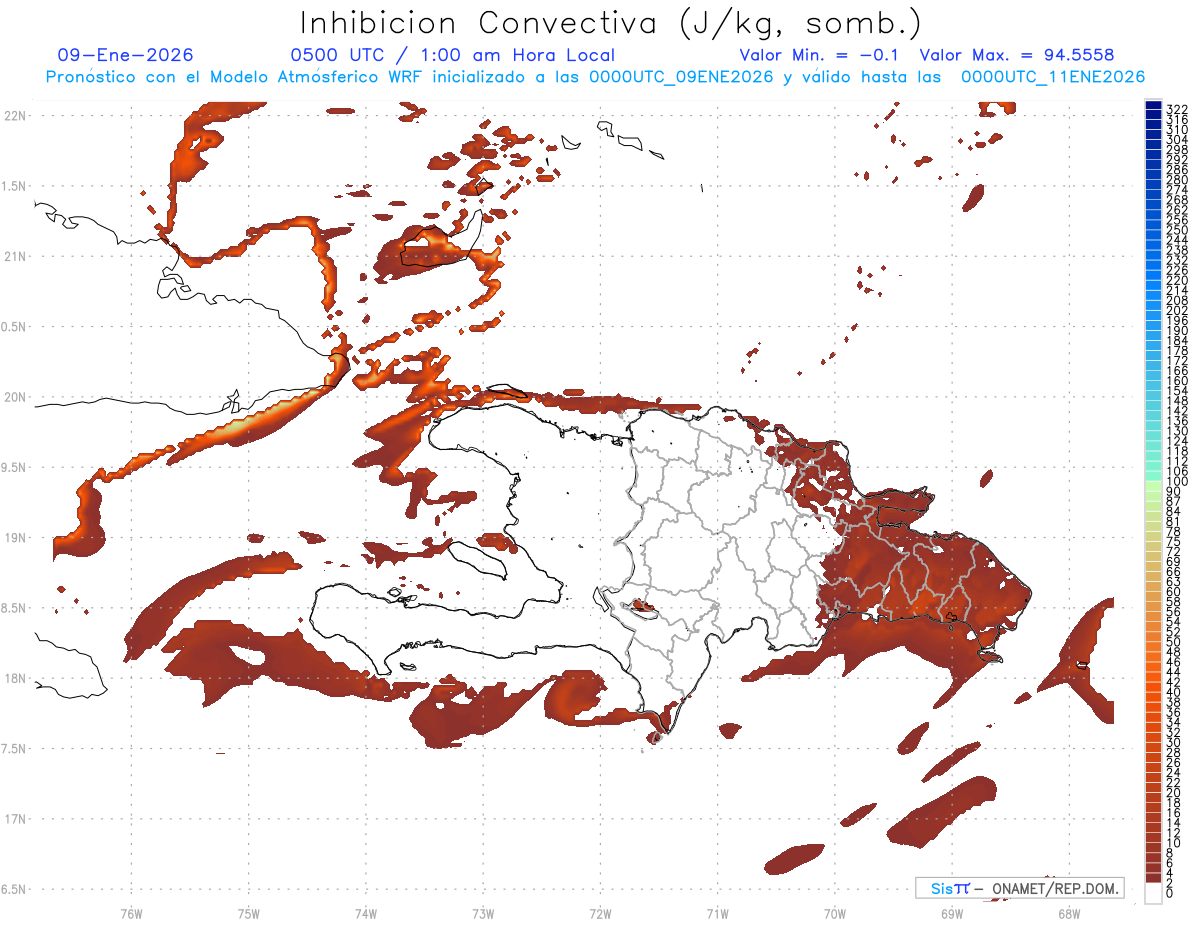Image resolution: width=1200 pixels, height=927 pixels.
Task: Click the "75W" longitude axis label
Action: tap(248, 913)
